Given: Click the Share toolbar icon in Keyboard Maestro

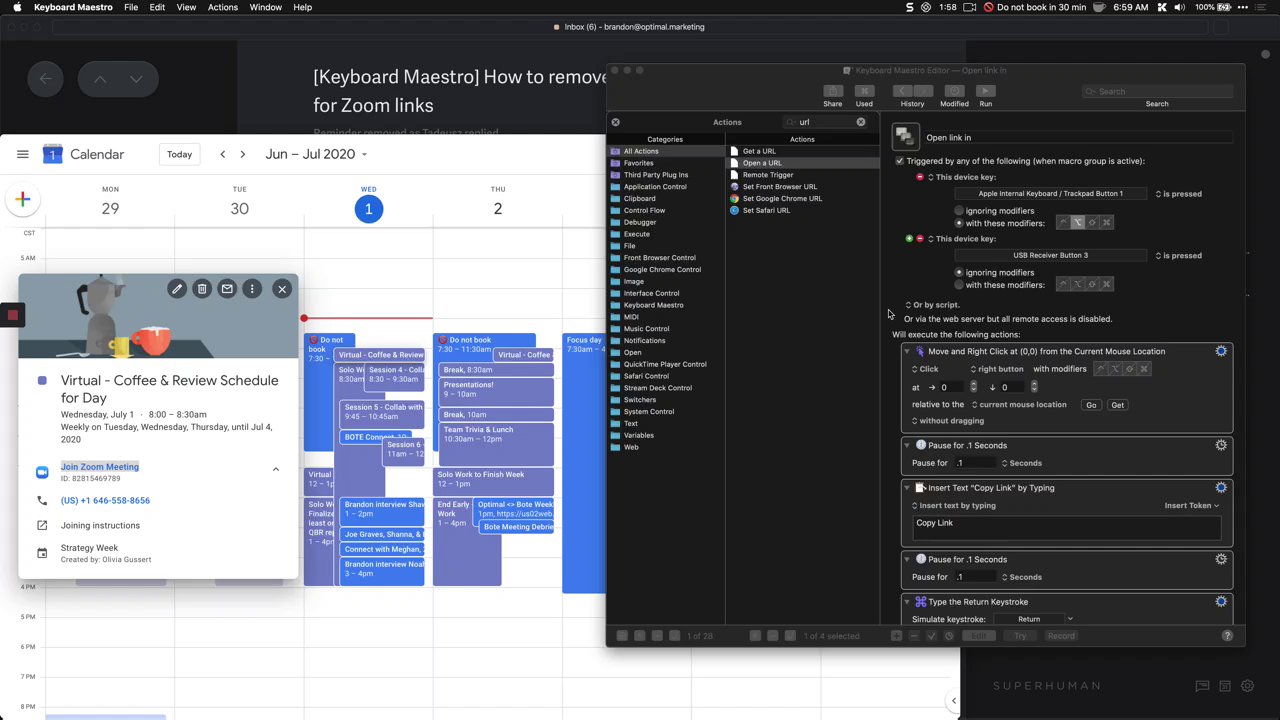Looking at the screenshot, I should 832,91.
